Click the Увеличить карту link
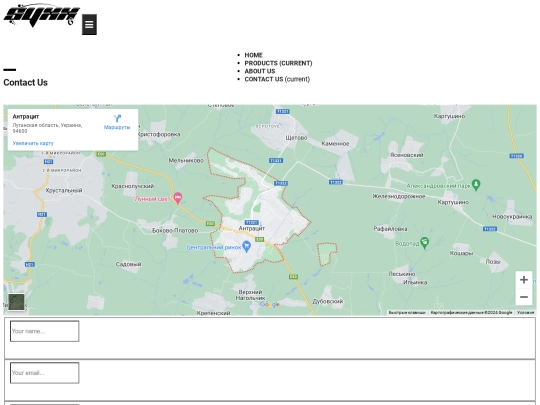The height and width of the screenshot is (405, 540). [33, 143]
